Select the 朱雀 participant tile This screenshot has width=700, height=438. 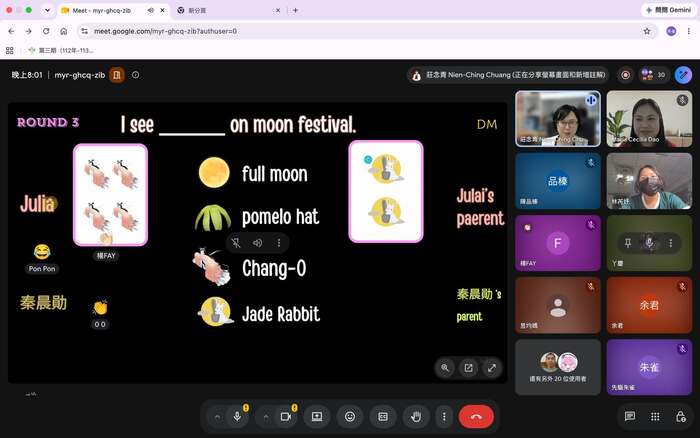tap(649, 367)
